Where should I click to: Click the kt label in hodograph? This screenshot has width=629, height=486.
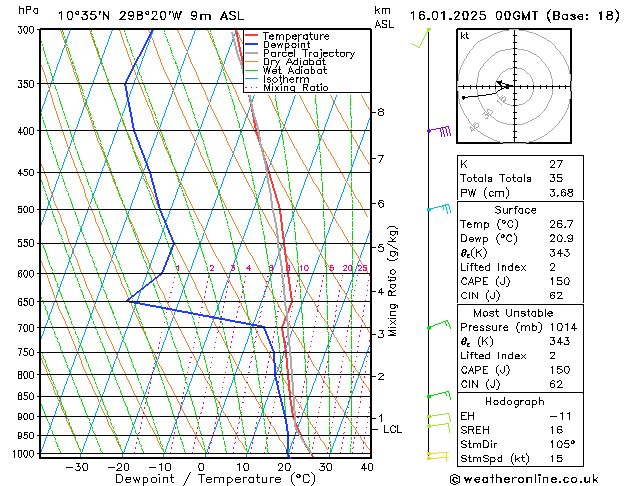click(x=464, y=36)
